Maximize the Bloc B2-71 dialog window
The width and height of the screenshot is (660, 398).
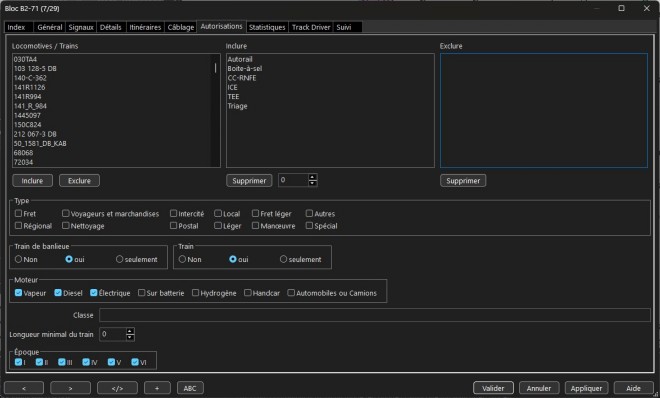[x=621, y=8]
